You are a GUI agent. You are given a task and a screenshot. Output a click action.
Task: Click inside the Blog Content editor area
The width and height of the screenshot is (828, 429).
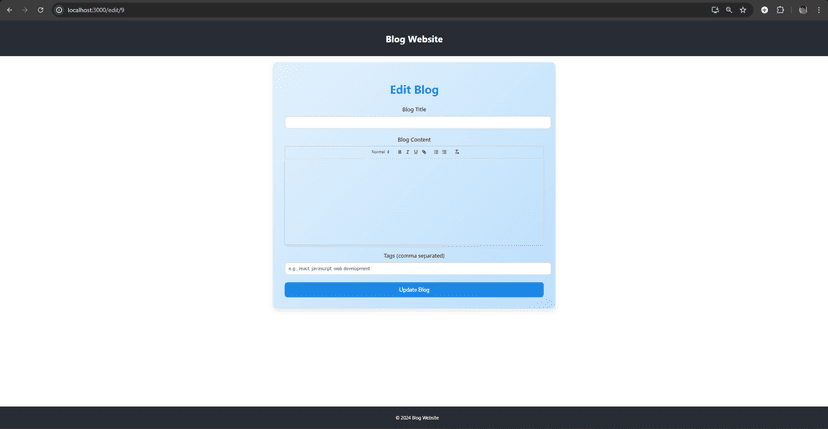click(414, 202)
